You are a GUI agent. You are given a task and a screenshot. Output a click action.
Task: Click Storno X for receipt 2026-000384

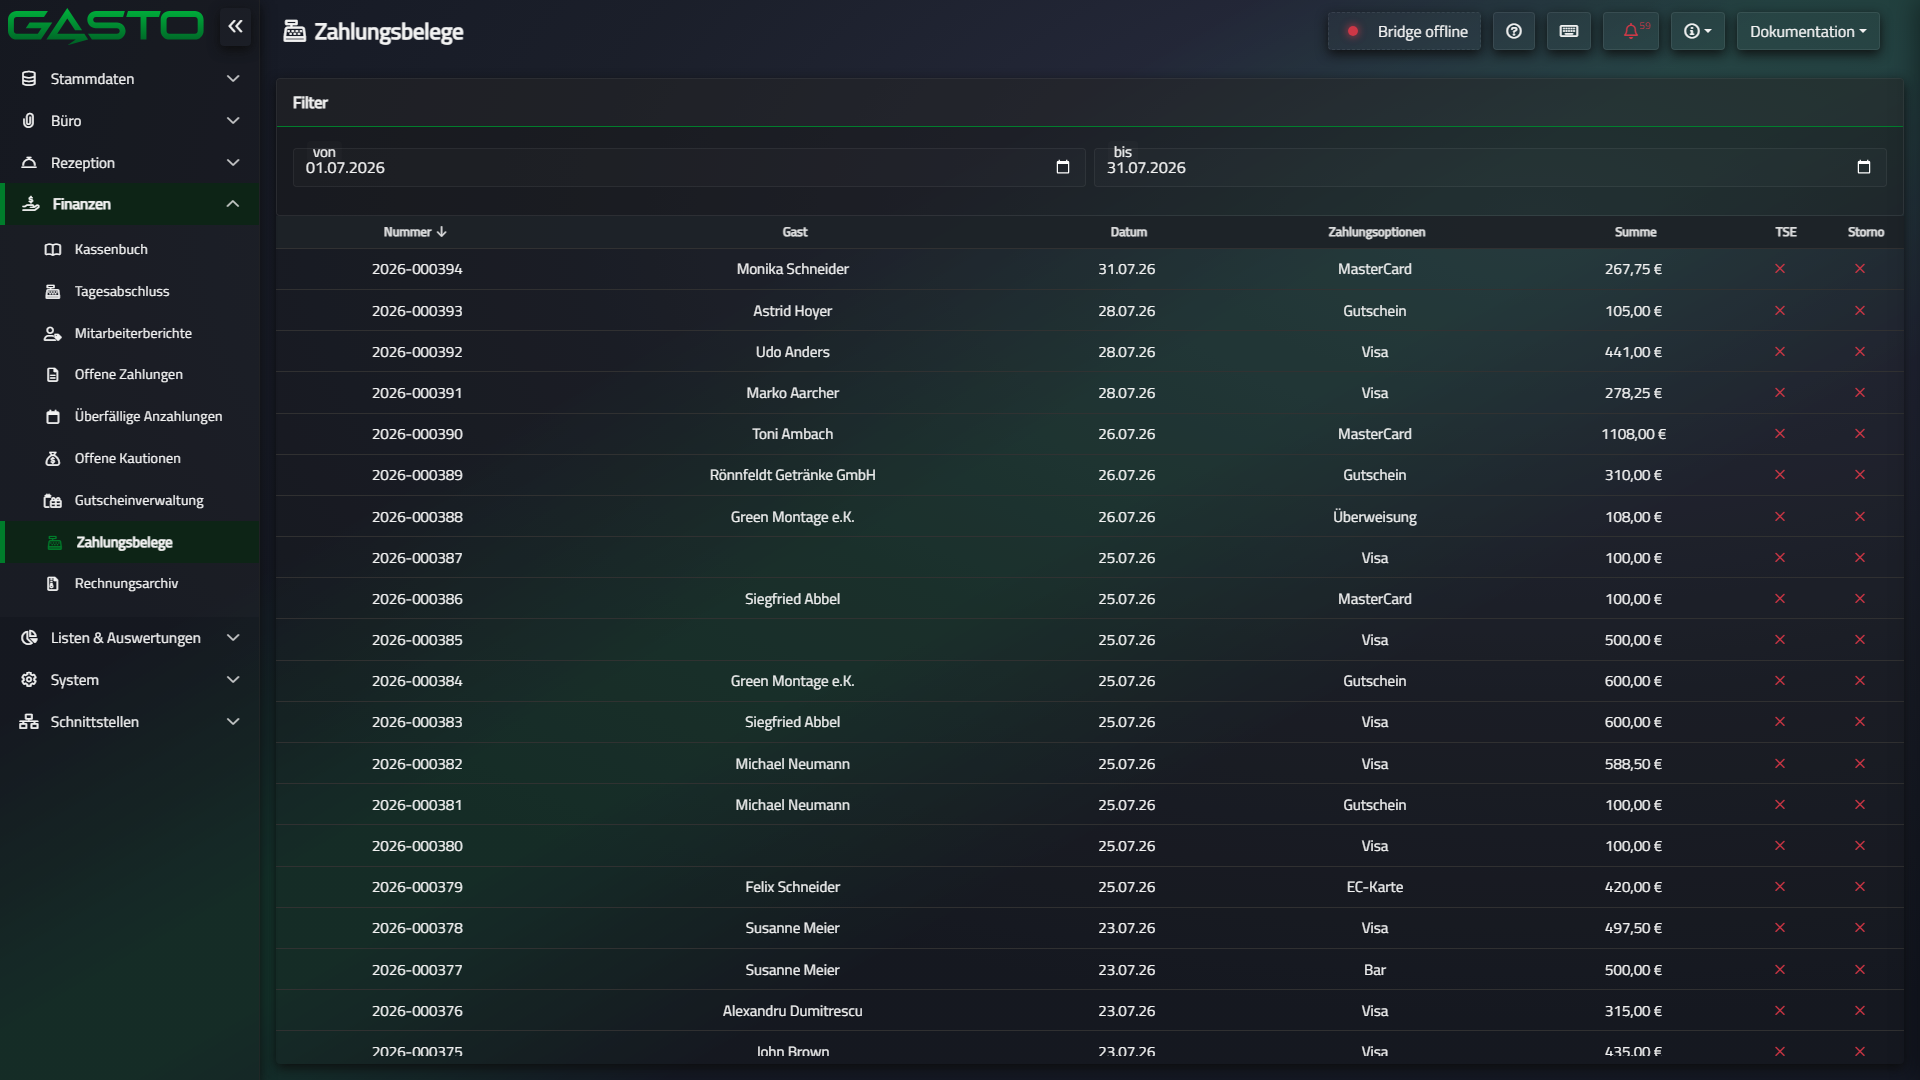pyautogui.click(x=1860, y=681)
